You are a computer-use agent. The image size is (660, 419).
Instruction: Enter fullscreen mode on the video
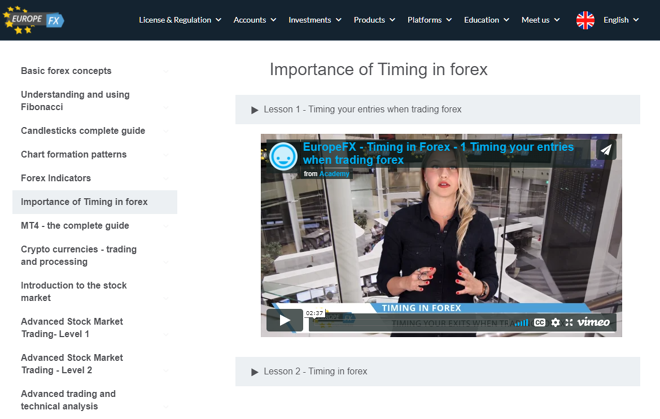click(x=569, y=323)
